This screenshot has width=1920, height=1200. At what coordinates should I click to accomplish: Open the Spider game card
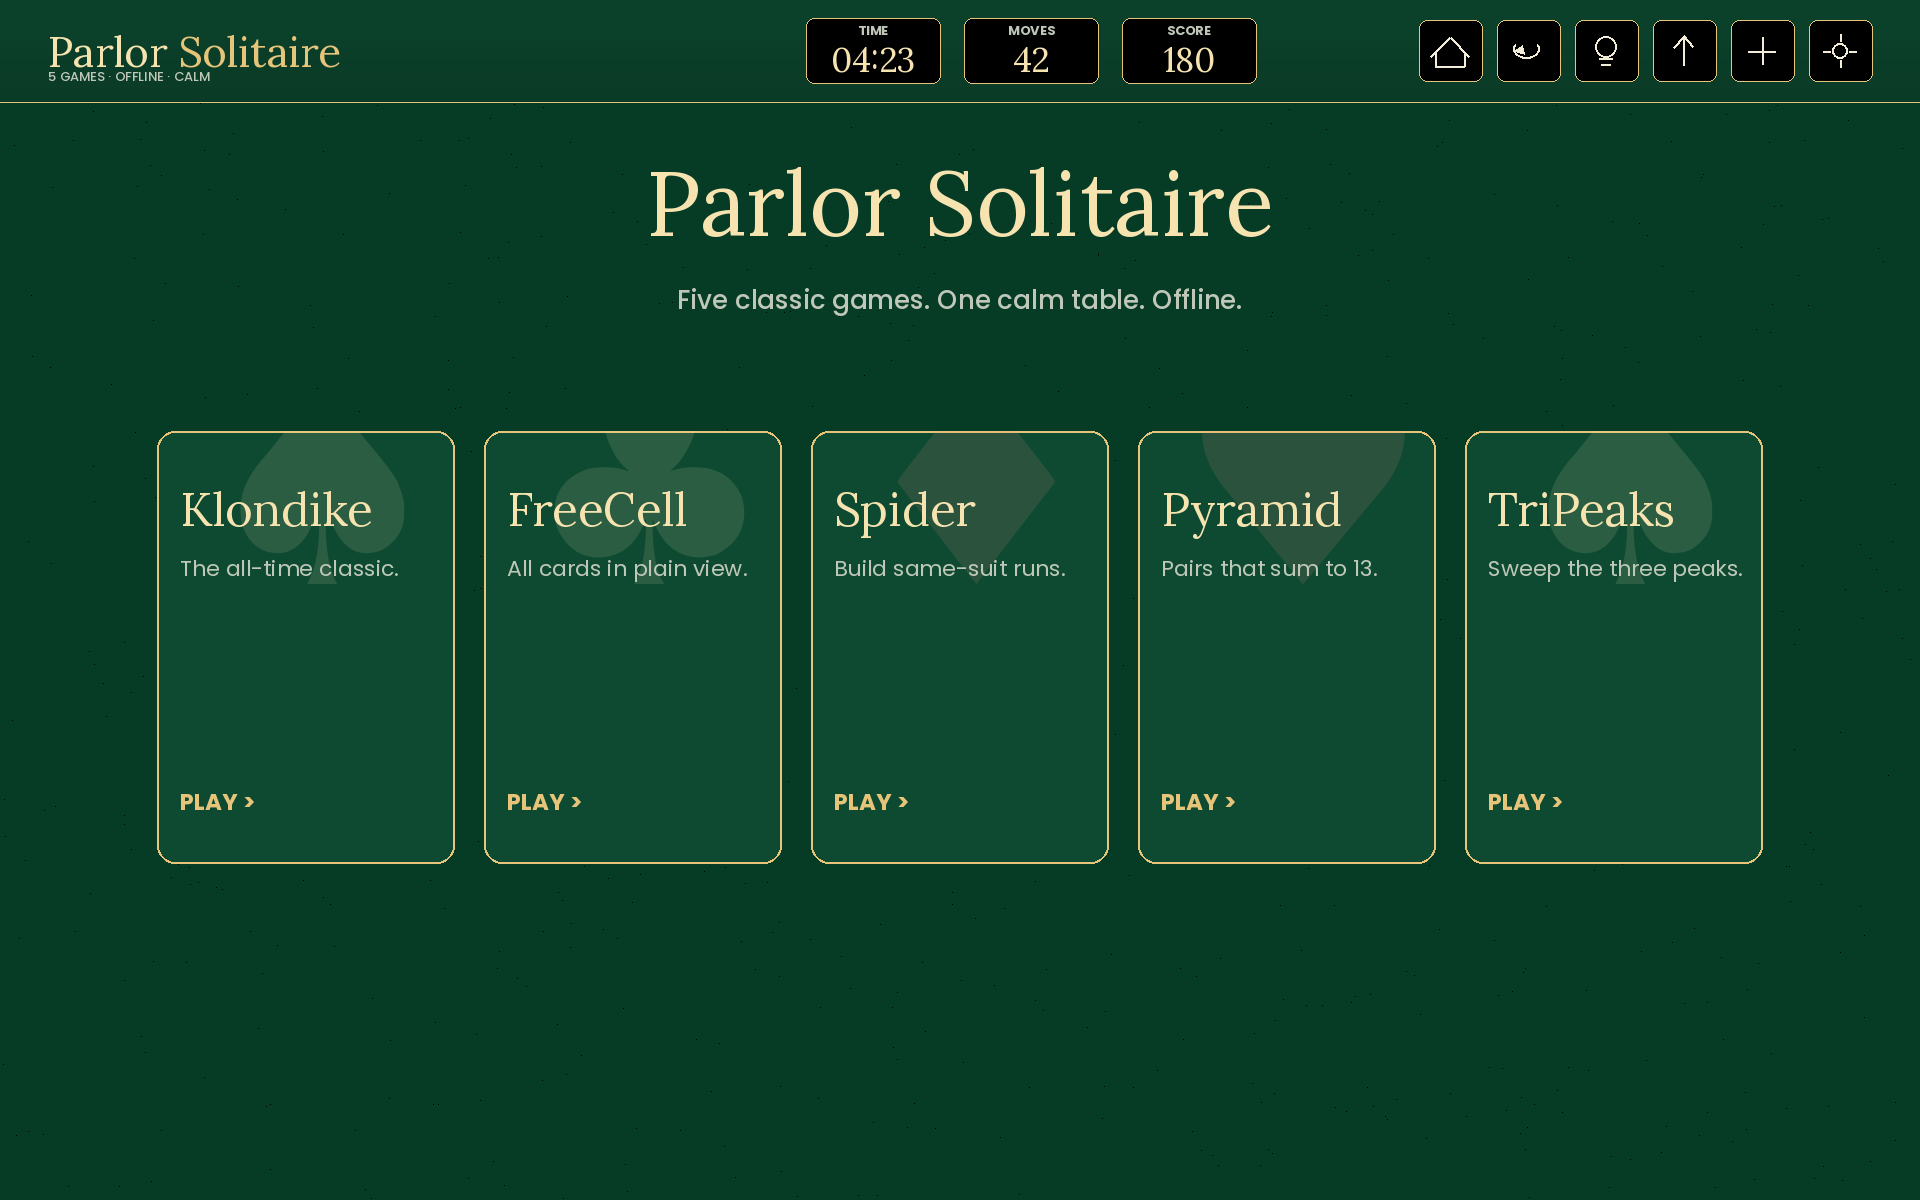tap(960, 647)
